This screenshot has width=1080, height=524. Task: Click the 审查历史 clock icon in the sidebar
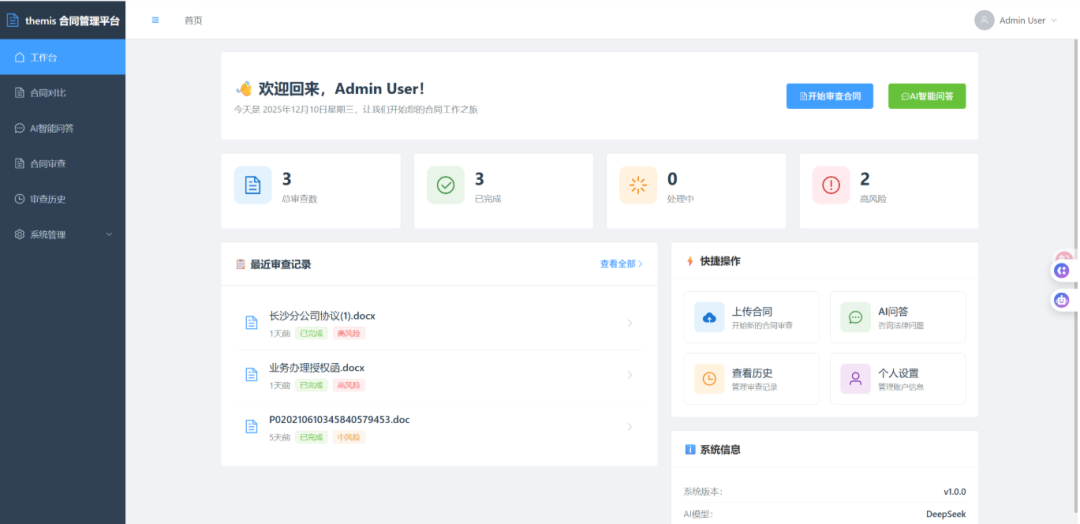pos(19,199)
